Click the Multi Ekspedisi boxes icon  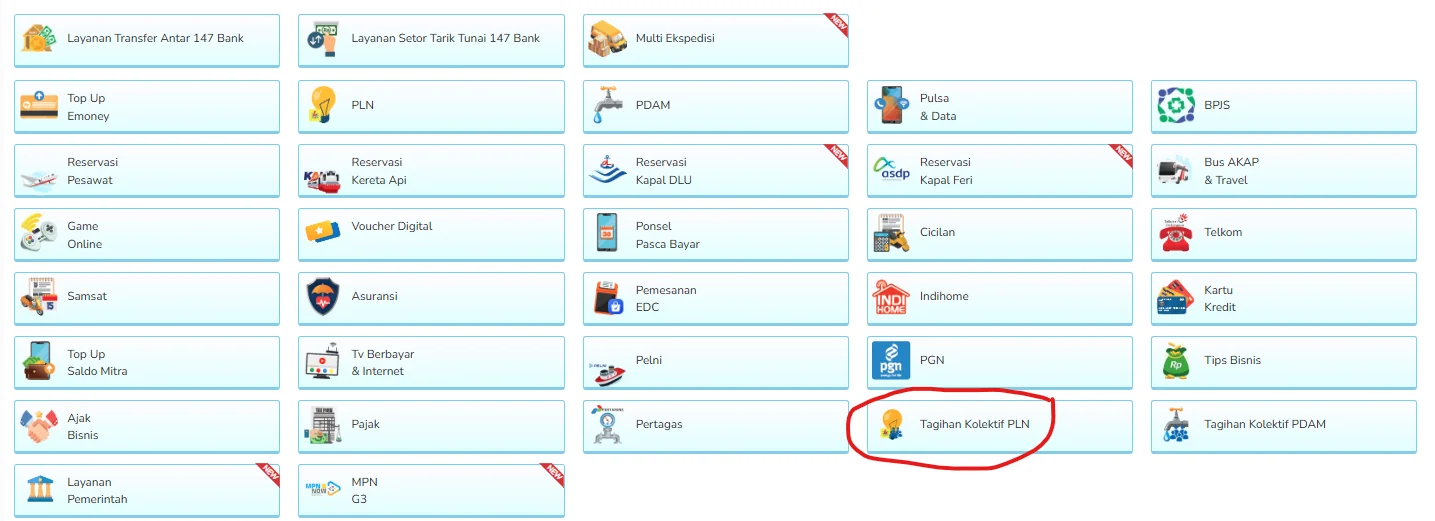(x=609, y=39)
